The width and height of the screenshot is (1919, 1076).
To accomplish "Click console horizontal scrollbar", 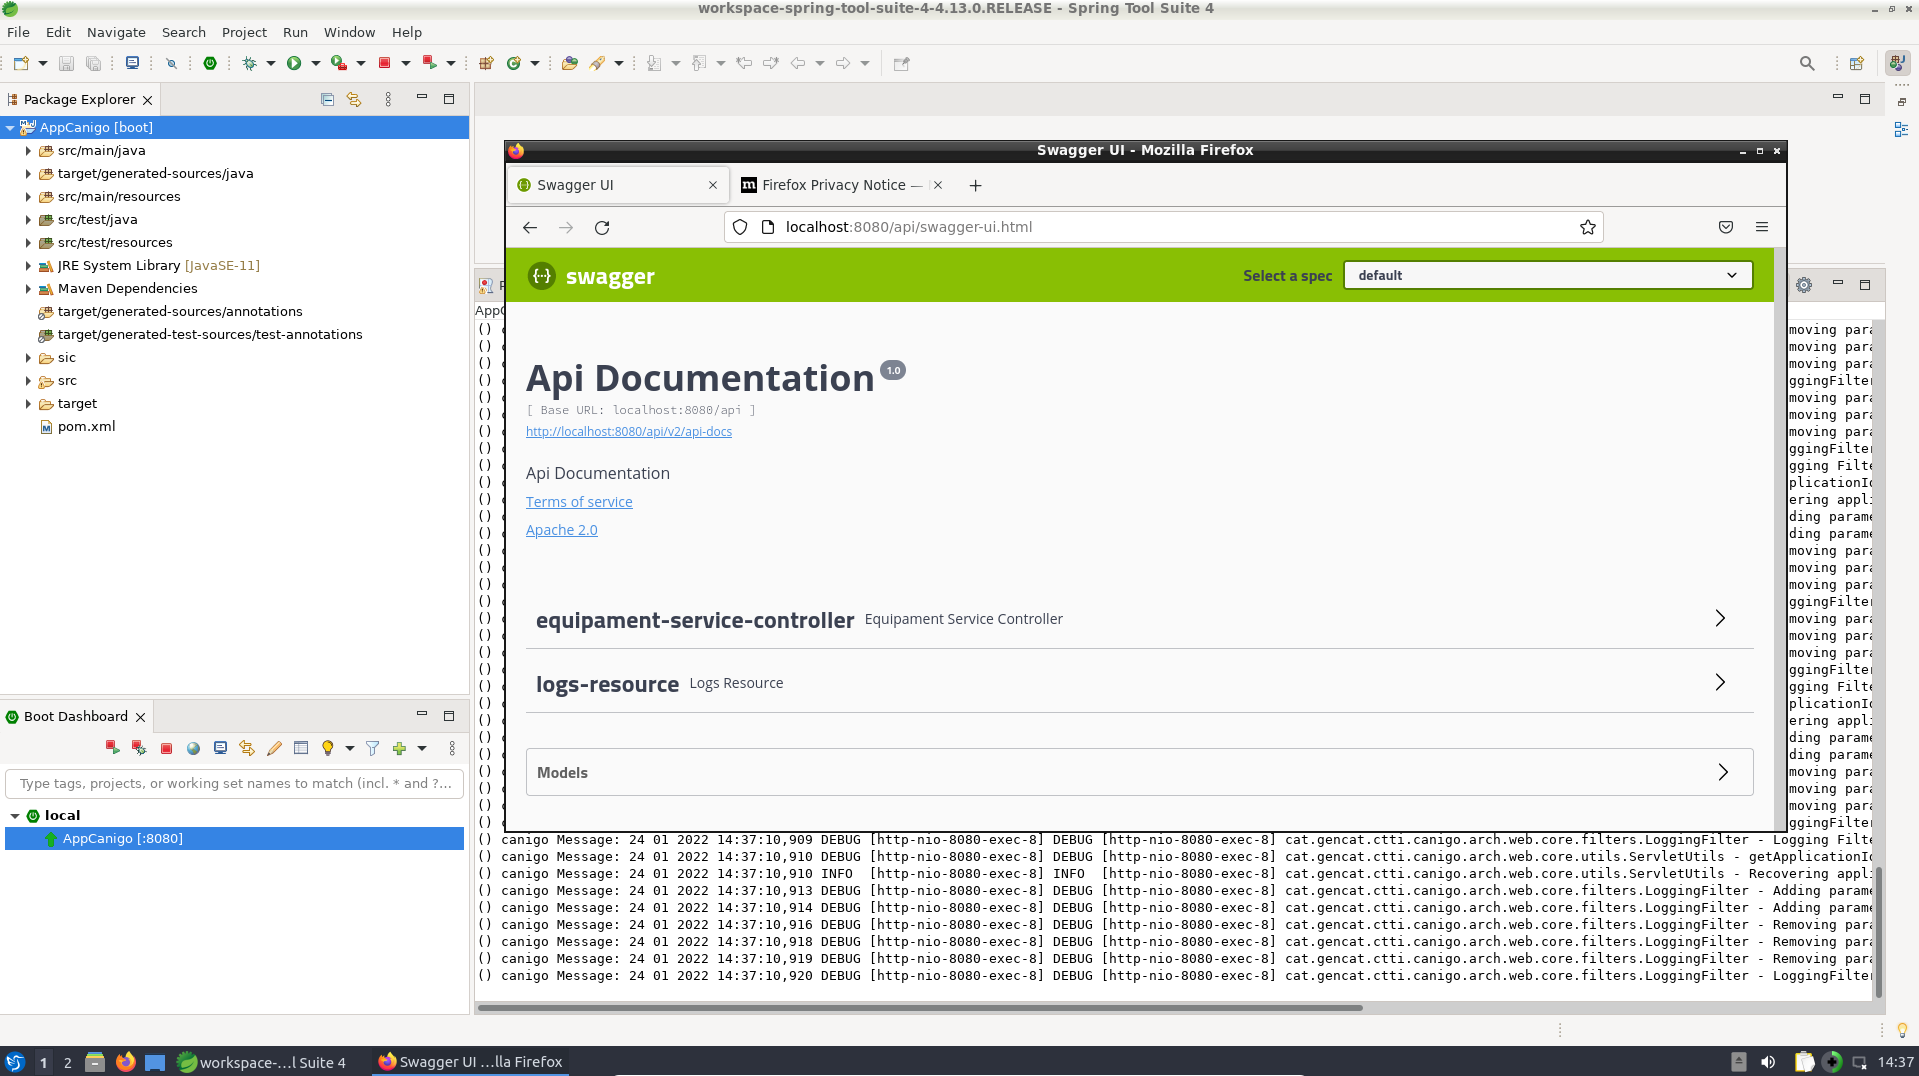I will (920, 1008).
